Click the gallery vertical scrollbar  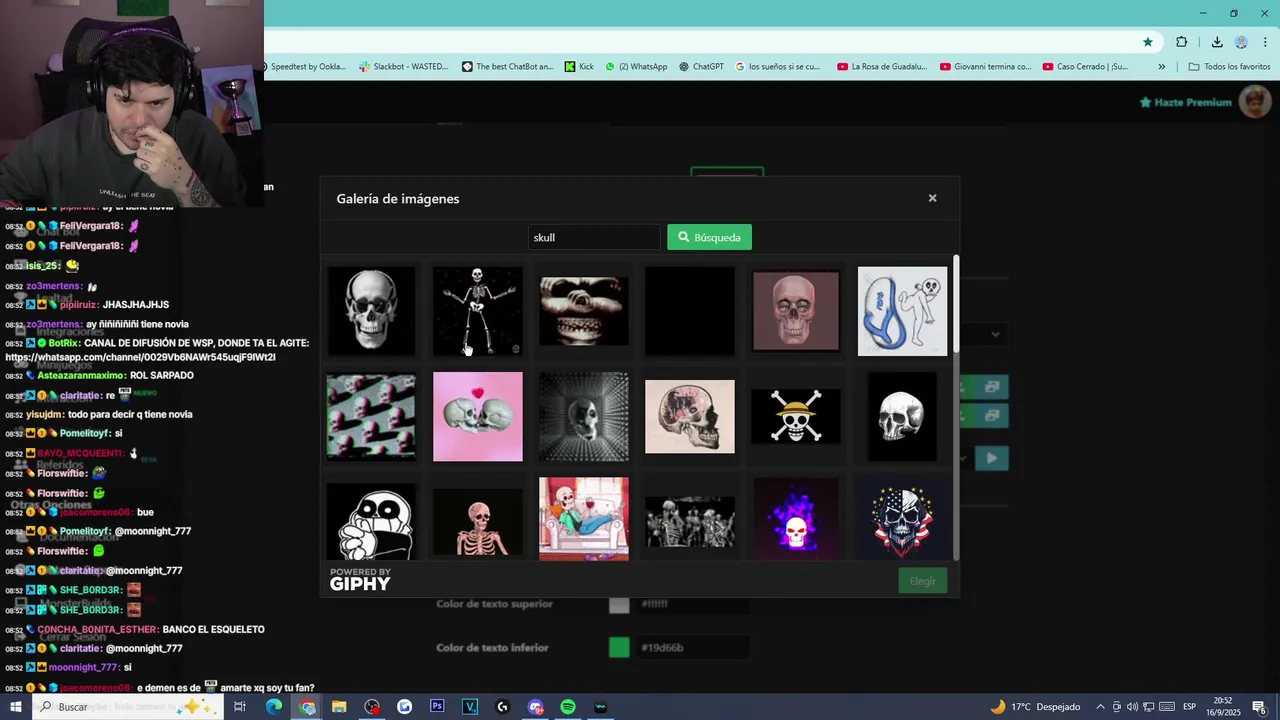pyautogui.click(x=956, y=304)
